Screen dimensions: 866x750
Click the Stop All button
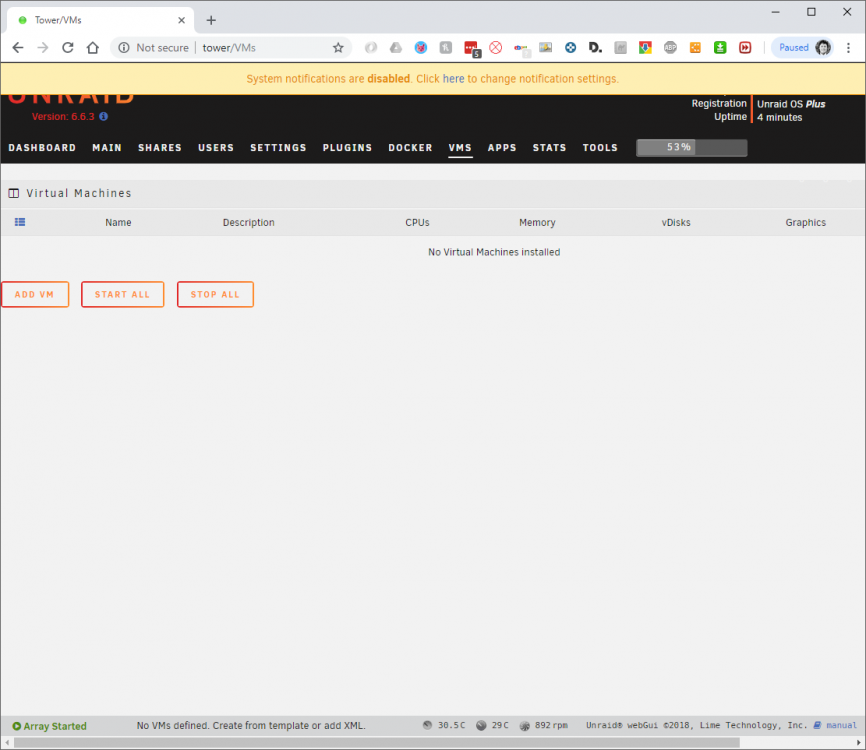coord(215,294)
